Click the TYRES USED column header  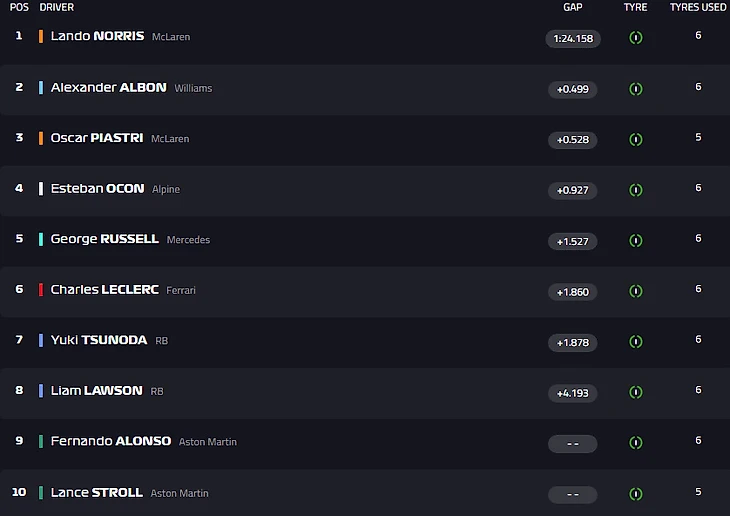tap(698, 7)
